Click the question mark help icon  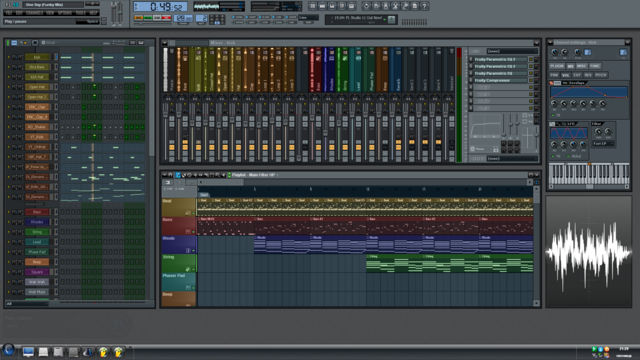(x=424, y=6)
